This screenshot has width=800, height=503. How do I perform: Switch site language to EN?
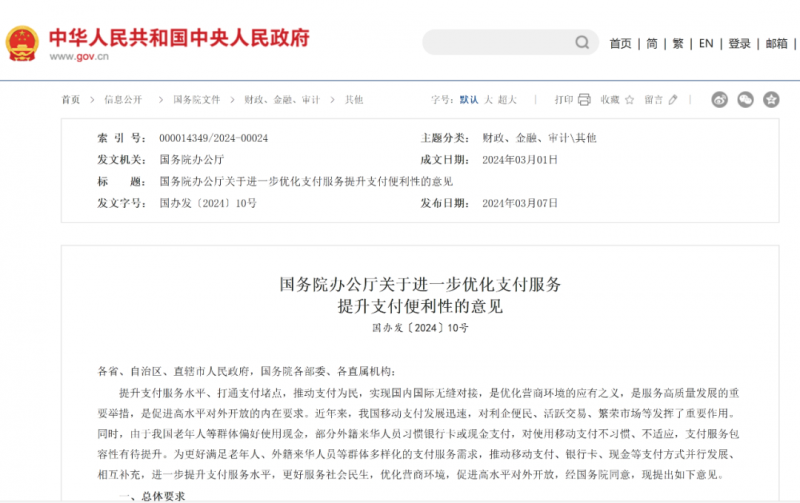[x=706, y=44]
